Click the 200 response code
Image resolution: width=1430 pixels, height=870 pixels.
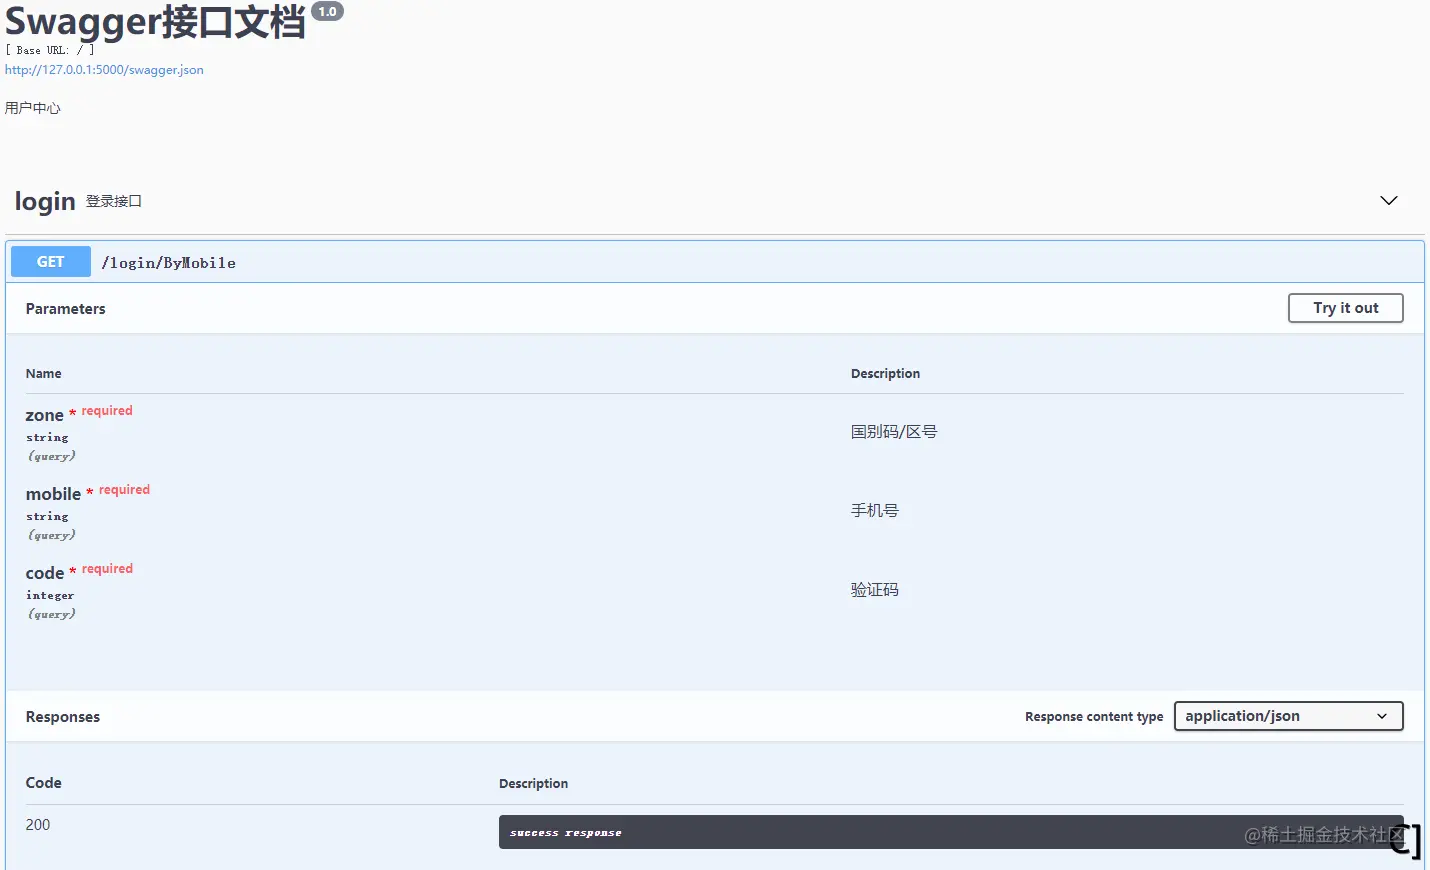[x=38, y=825]
